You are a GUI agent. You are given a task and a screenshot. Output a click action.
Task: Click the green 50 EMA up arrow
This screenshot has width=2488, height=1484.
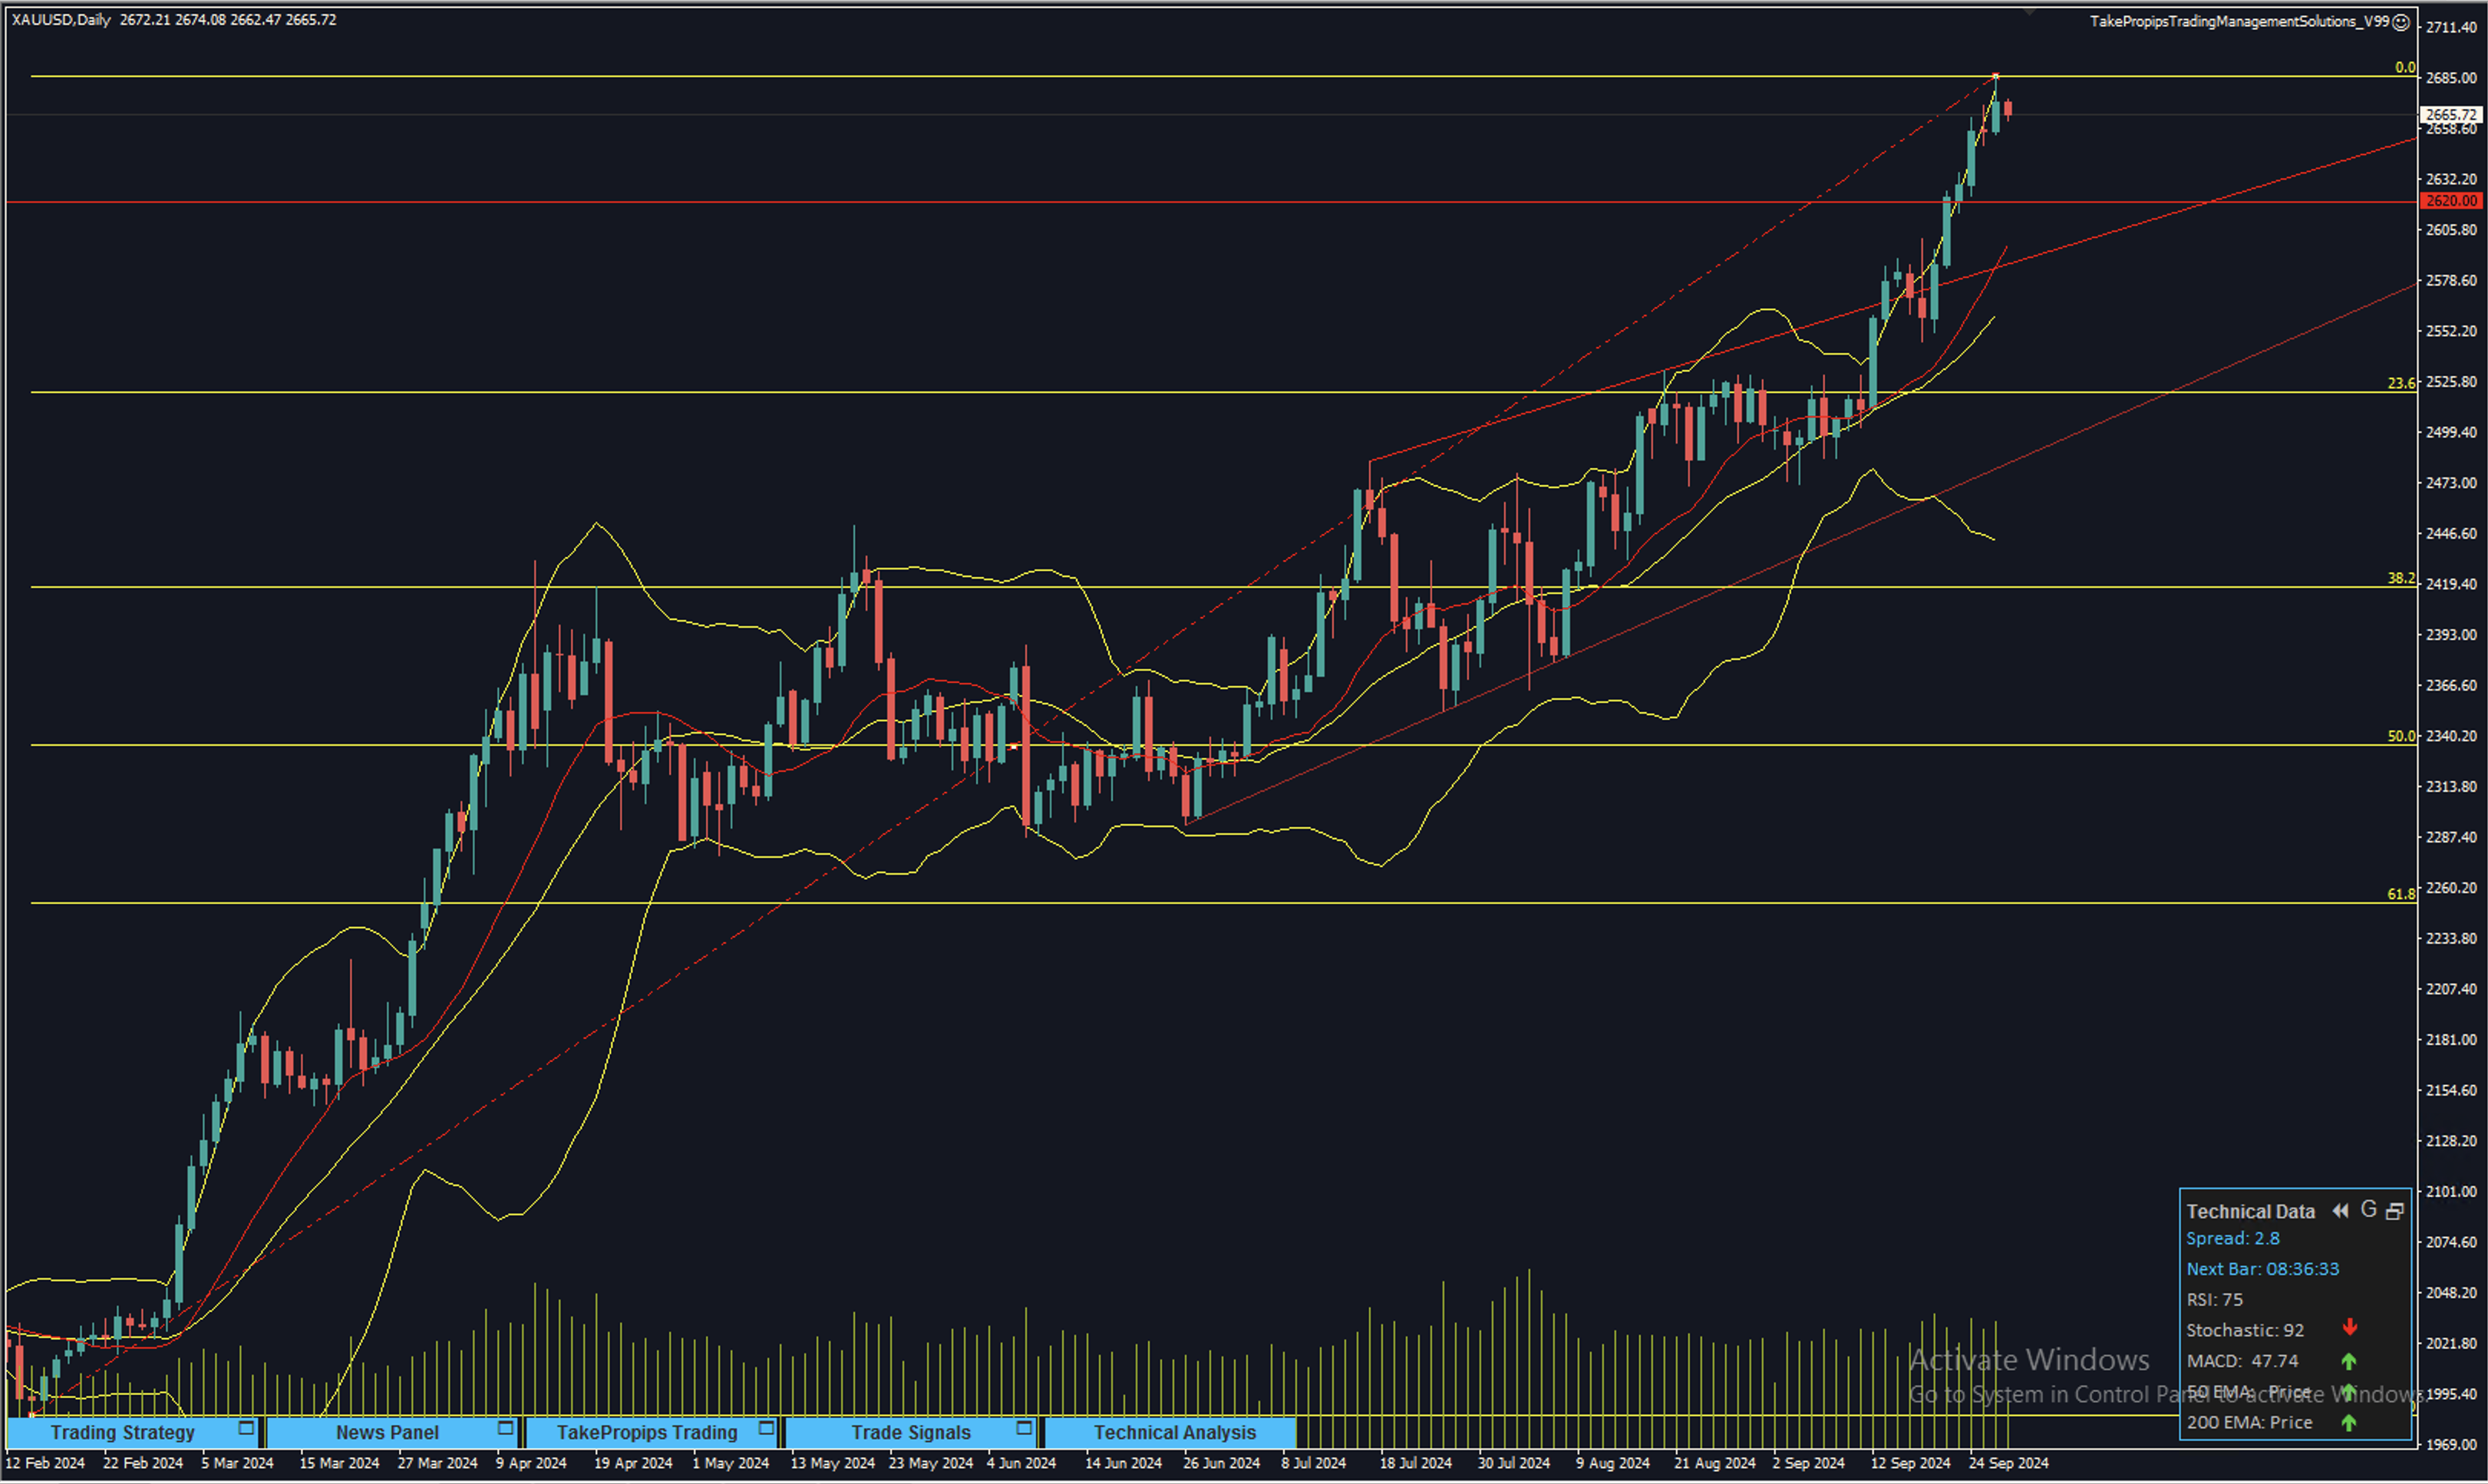2349,1392
